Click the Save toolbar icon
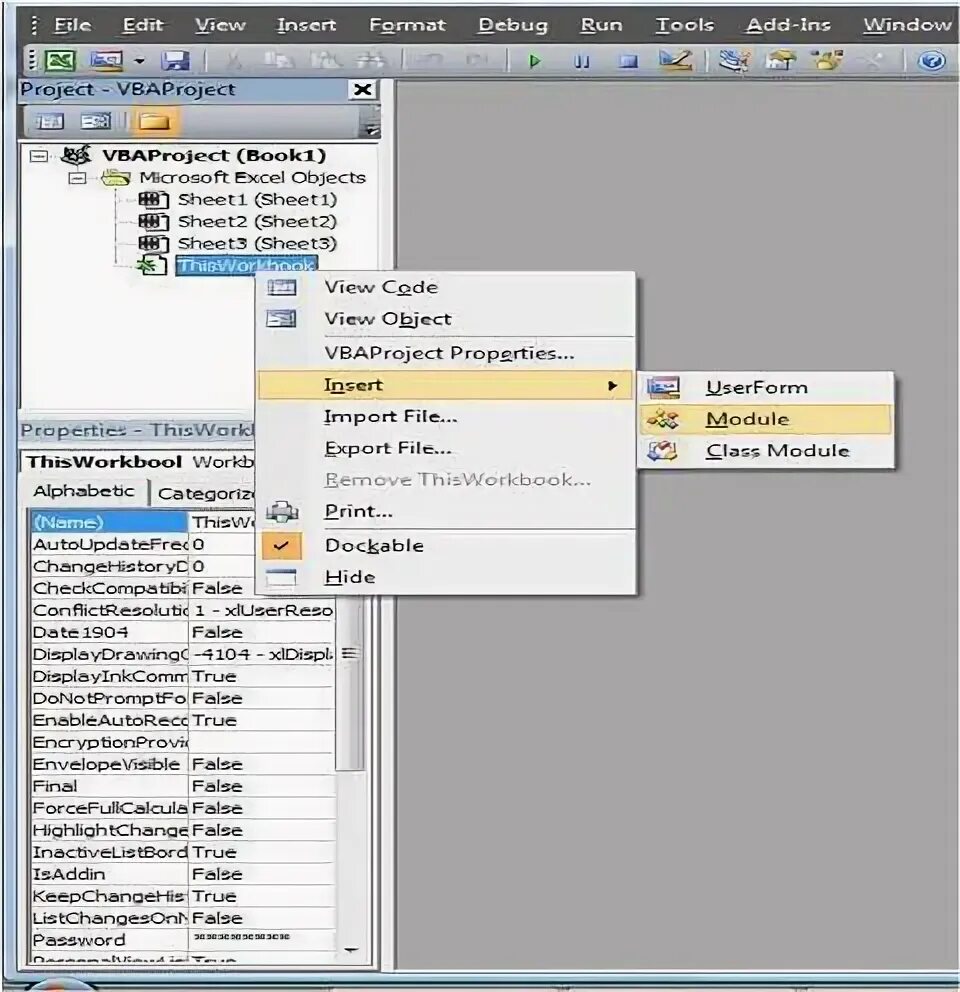This screenshot has height=992, width=960. coord(175,61)
